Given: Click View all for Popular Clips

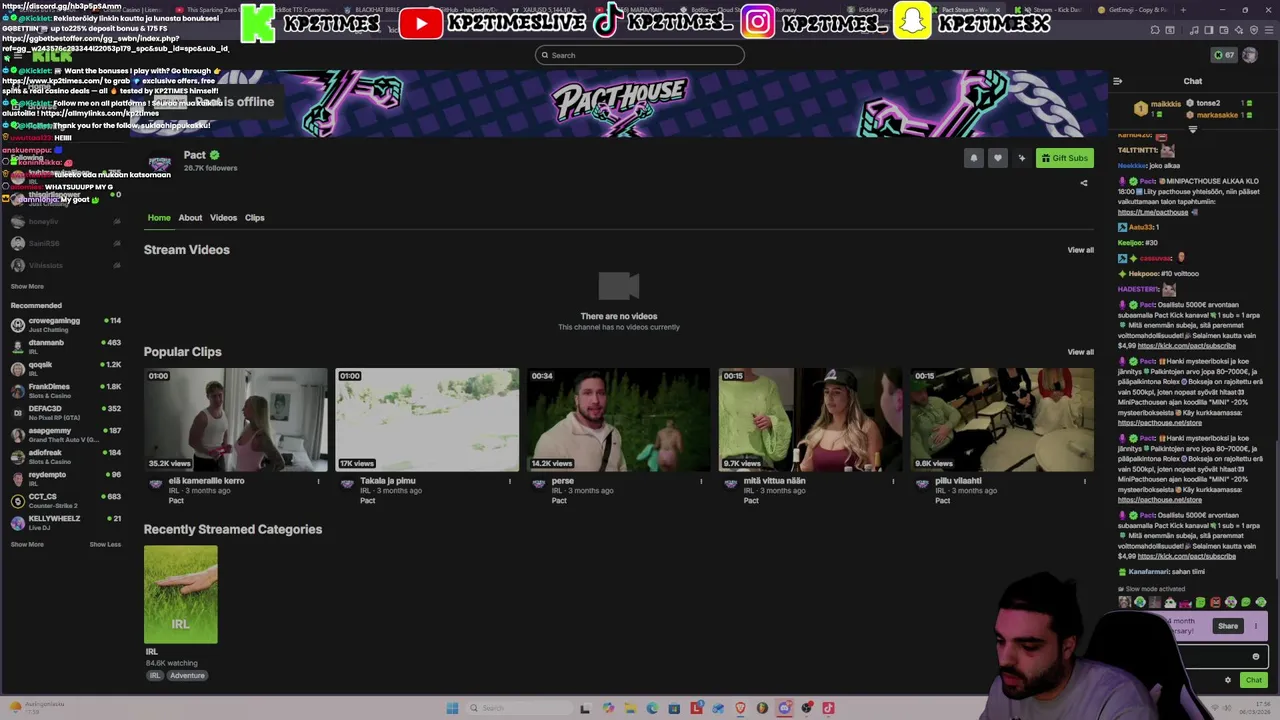Looking at the screenshot, I should pos(1080,352).
